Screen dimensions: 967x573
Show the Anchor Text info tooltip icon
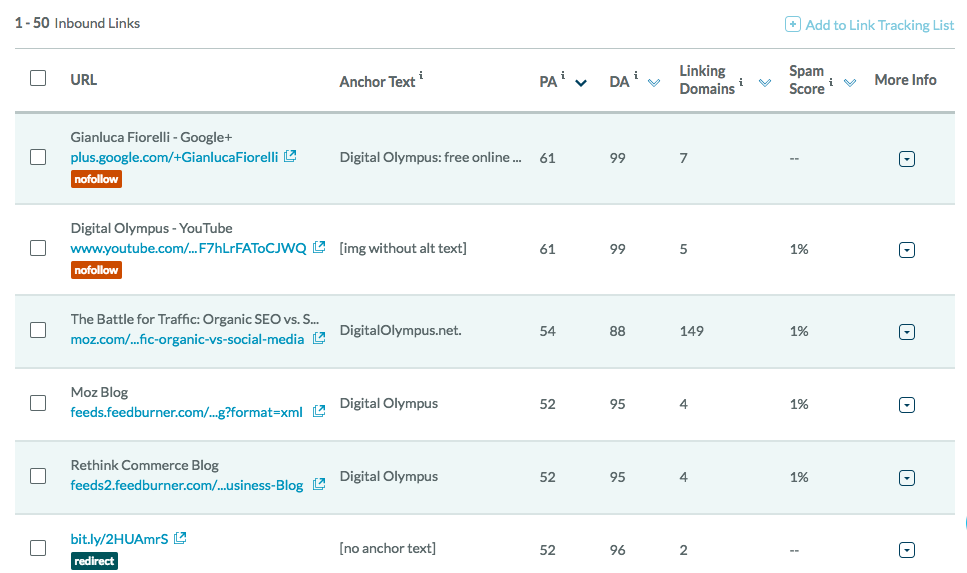(x=421, y=75)
